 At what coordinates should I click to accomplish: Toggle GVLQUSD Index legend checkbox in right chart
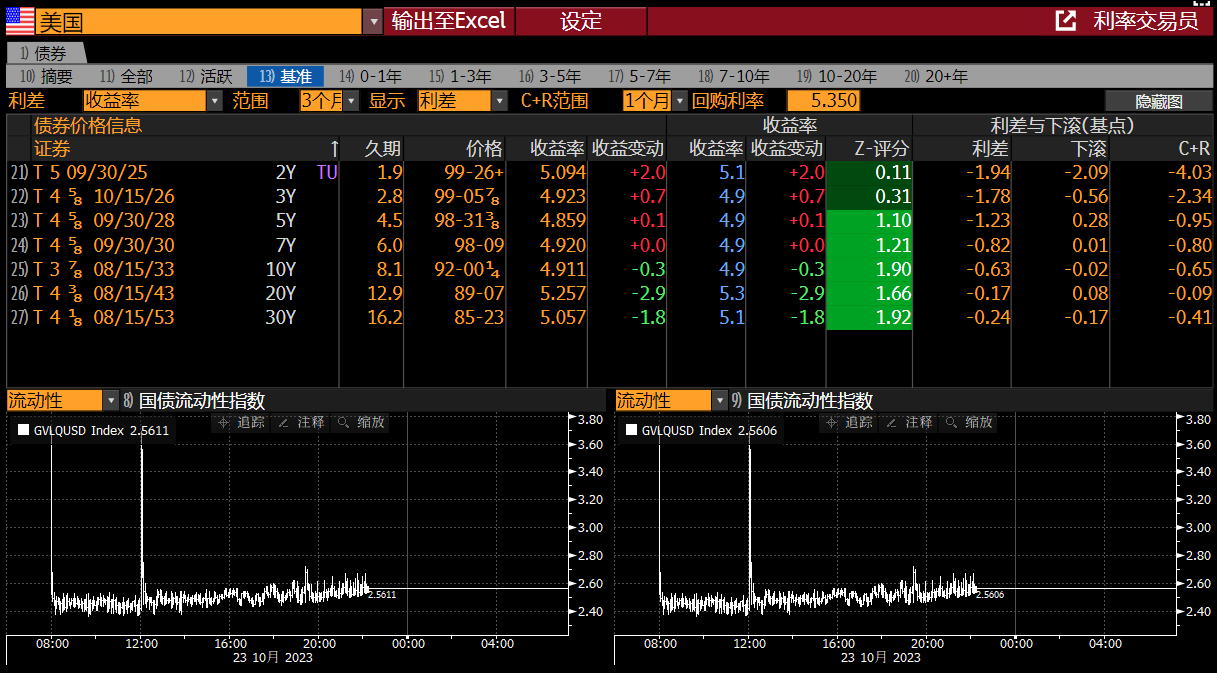pos(631,431)
